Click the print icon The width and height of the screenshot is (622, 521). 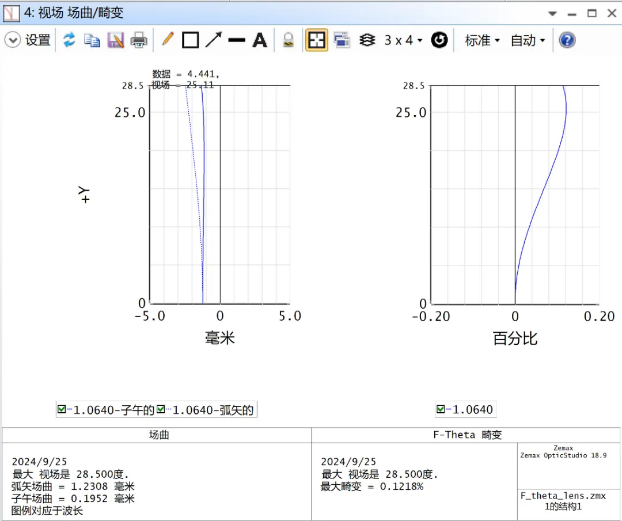139,41
